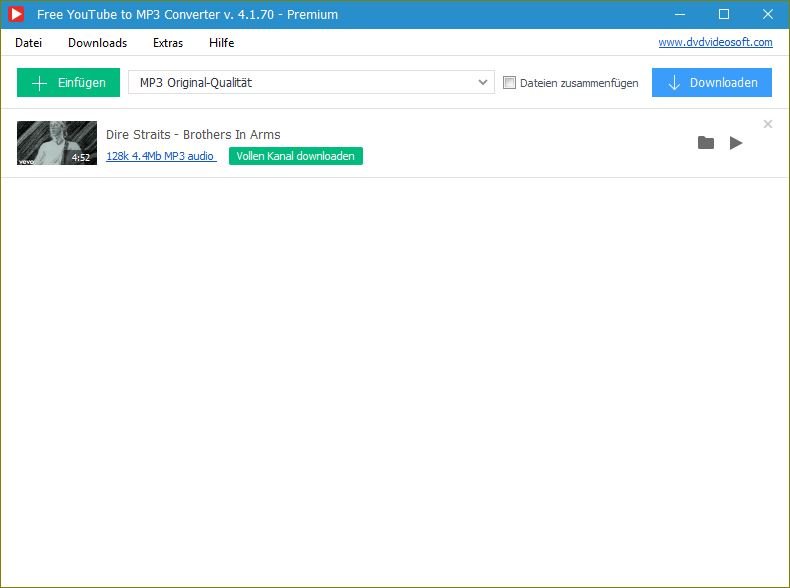This screenshot has width=790, height=588.
Task: Minimize the converter window
Action: [x=680, y=14]
